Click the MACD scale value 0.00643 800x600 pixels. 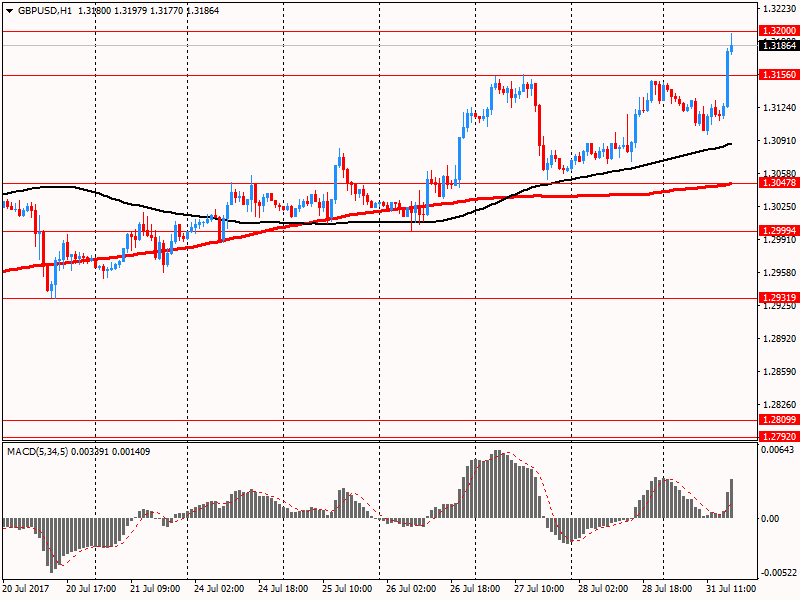[778, 450]
